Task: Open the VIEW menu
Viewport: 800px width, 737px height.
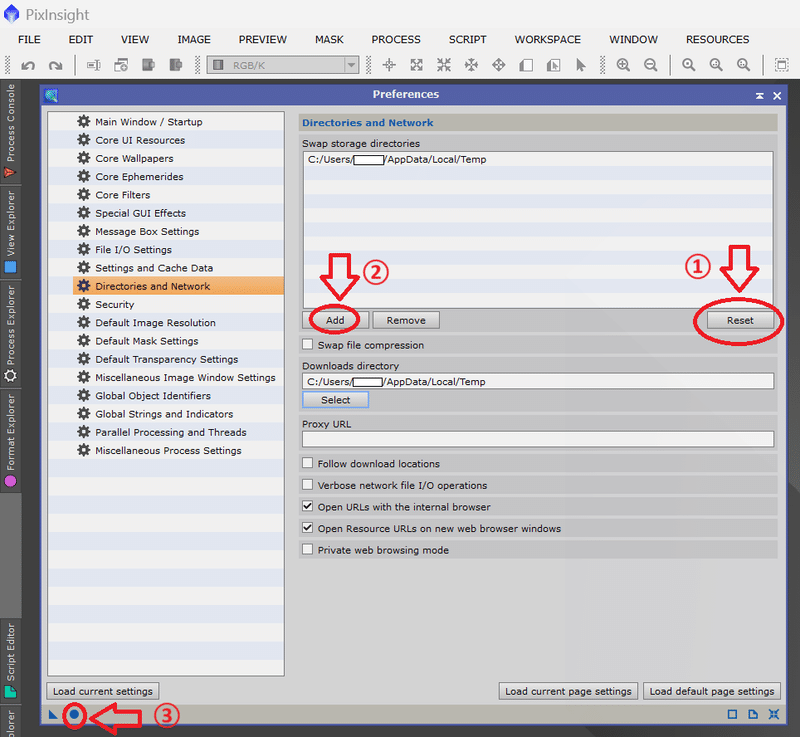Action: 135,39
